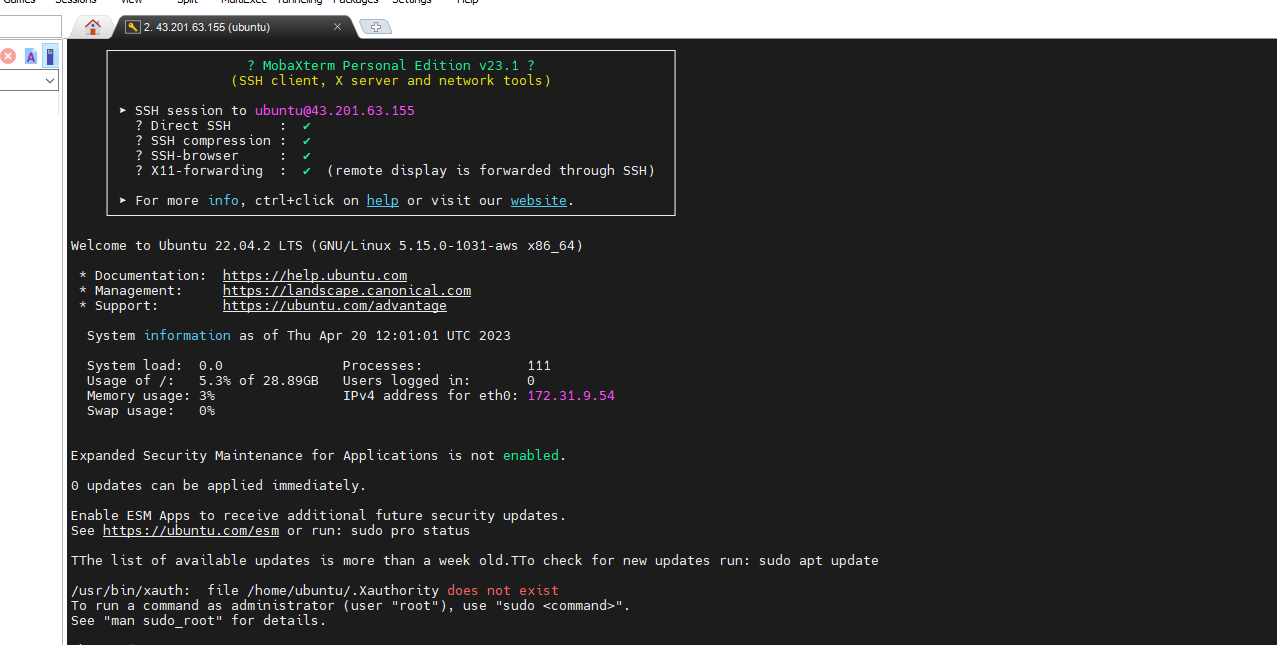Image resolution: width=1277 pixels, height=645 pixels.
Task: Click the 'Users logged in:' label
Action: (407, 380)
